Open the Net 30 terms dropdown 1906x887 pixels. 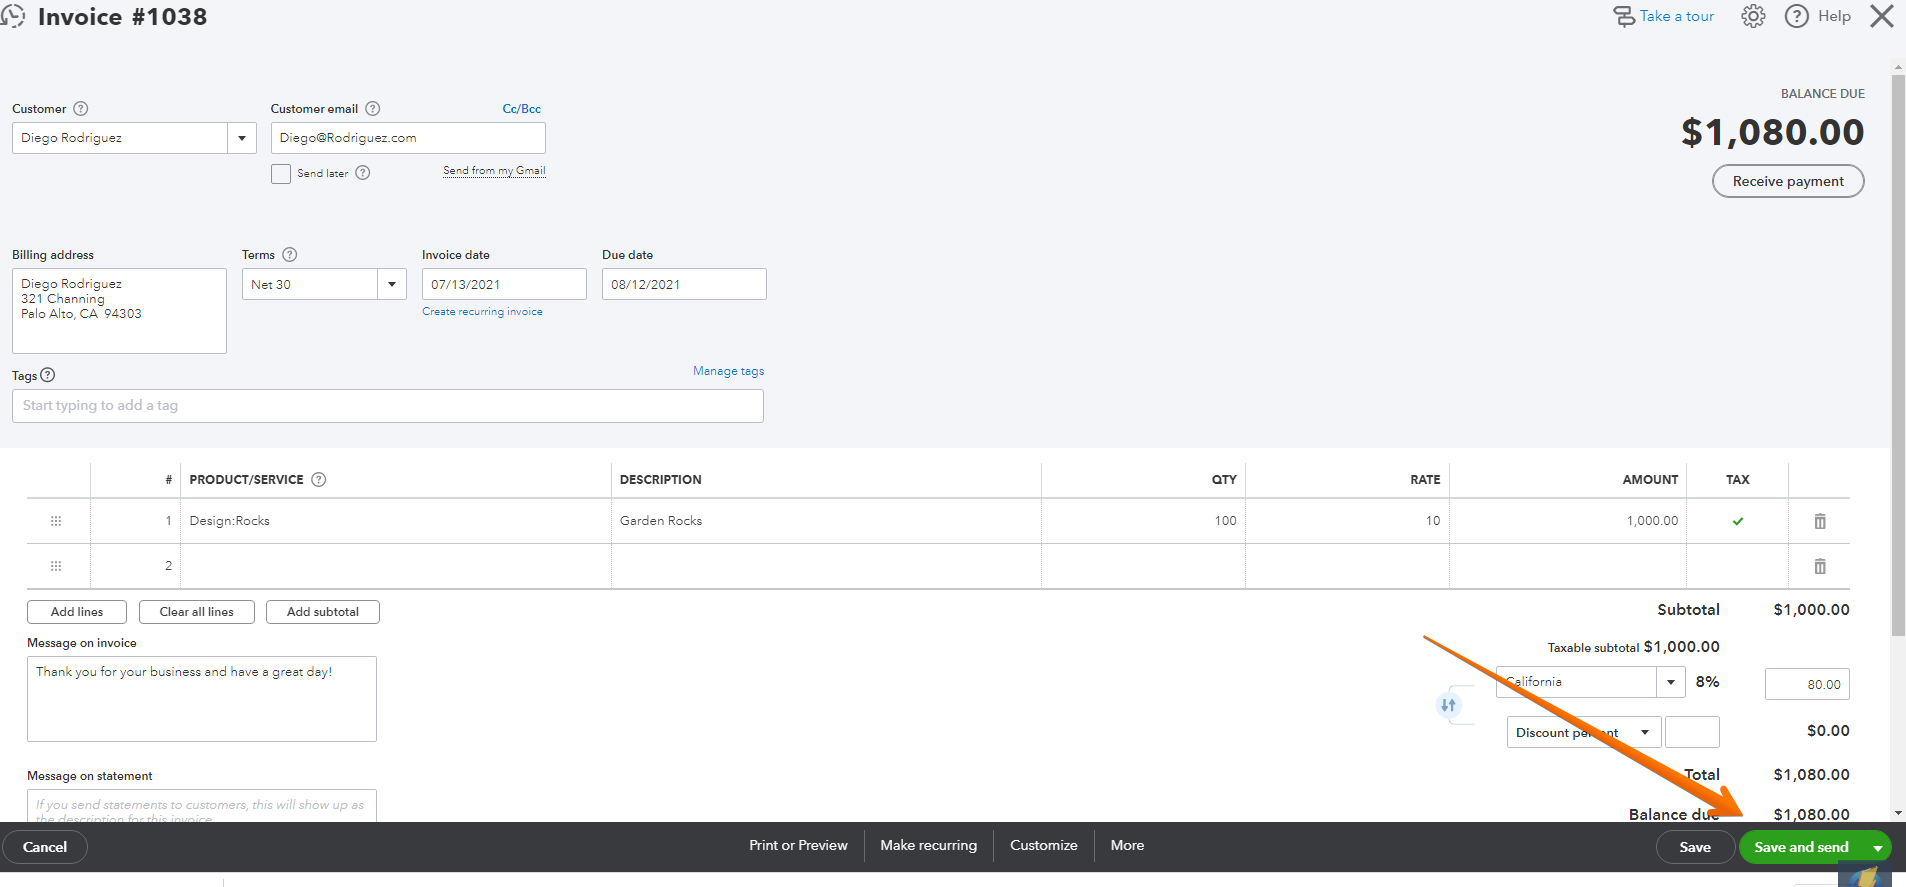point(392,285)
